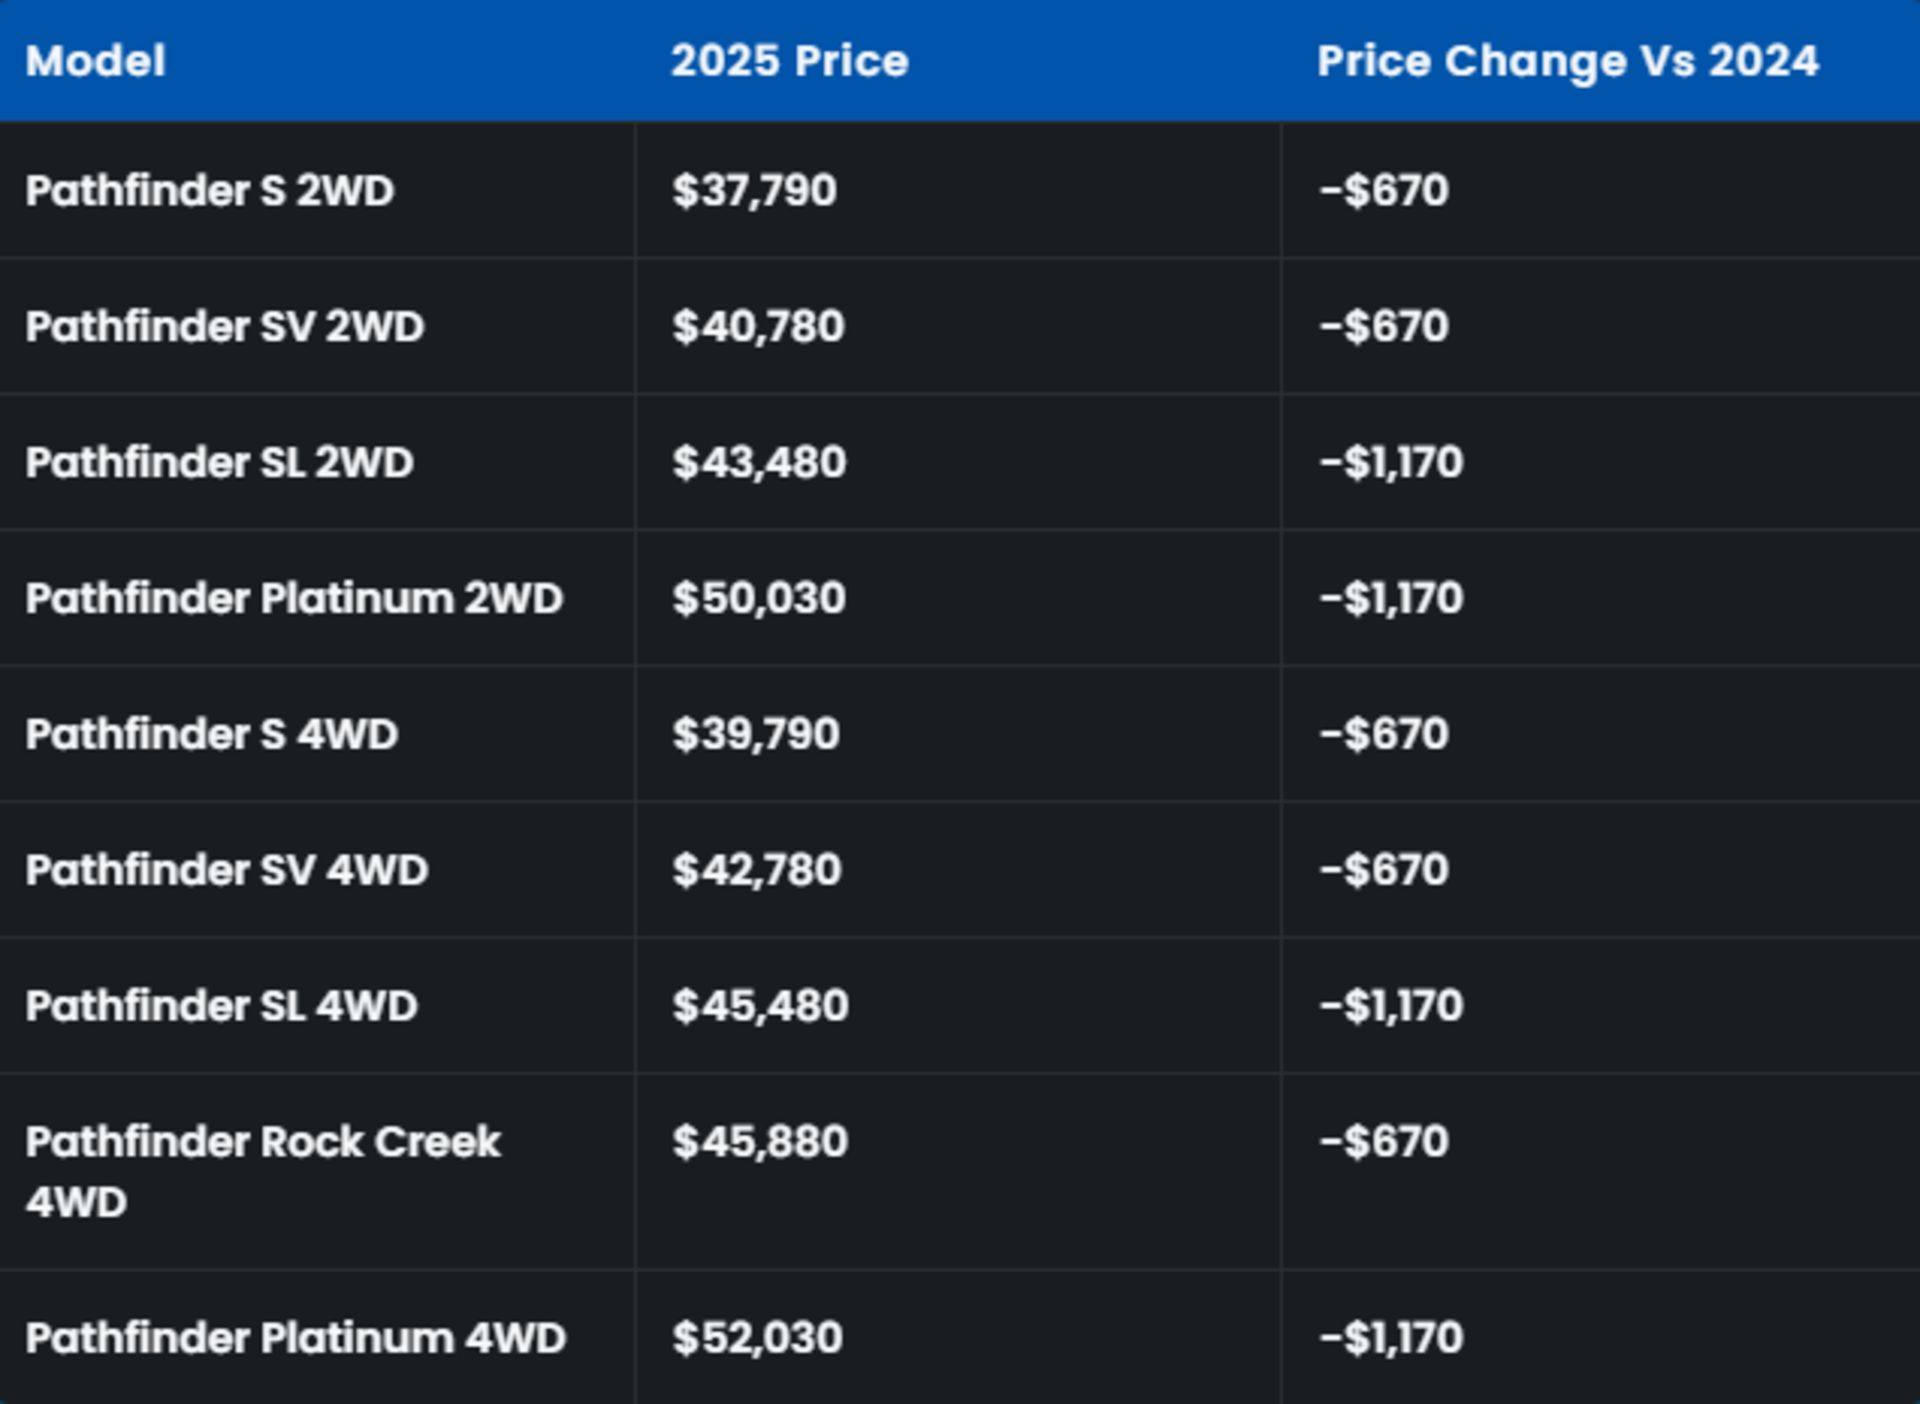
Task: Select the Pathfinder S 4WD cell
Action: (212, 735)
